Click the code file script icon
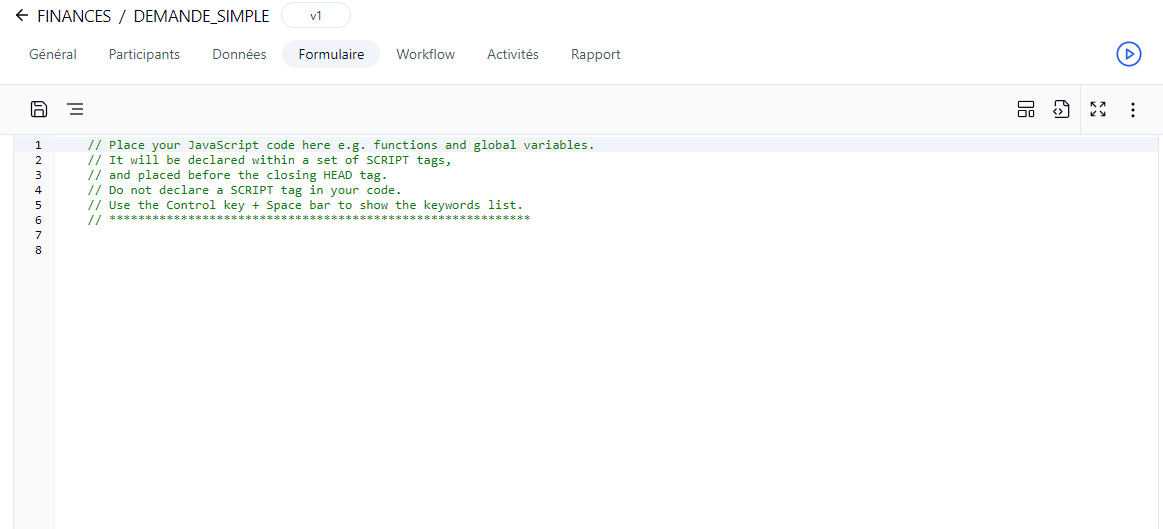Screen dimensions: 1163x529 pyautogui.click(x=1061, y=110)
